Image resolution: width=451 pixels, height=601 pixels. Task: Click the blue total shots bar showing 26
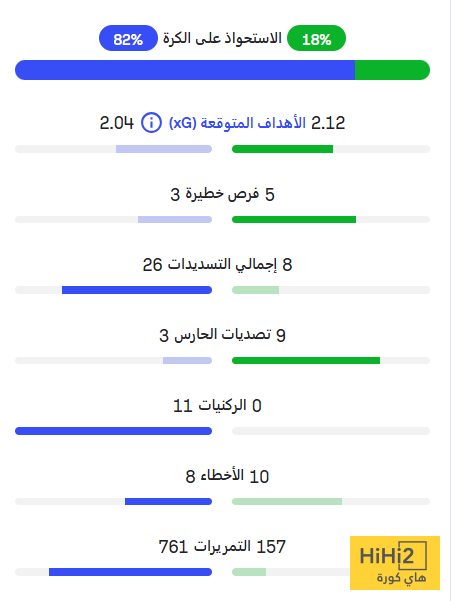click(137, 290)
